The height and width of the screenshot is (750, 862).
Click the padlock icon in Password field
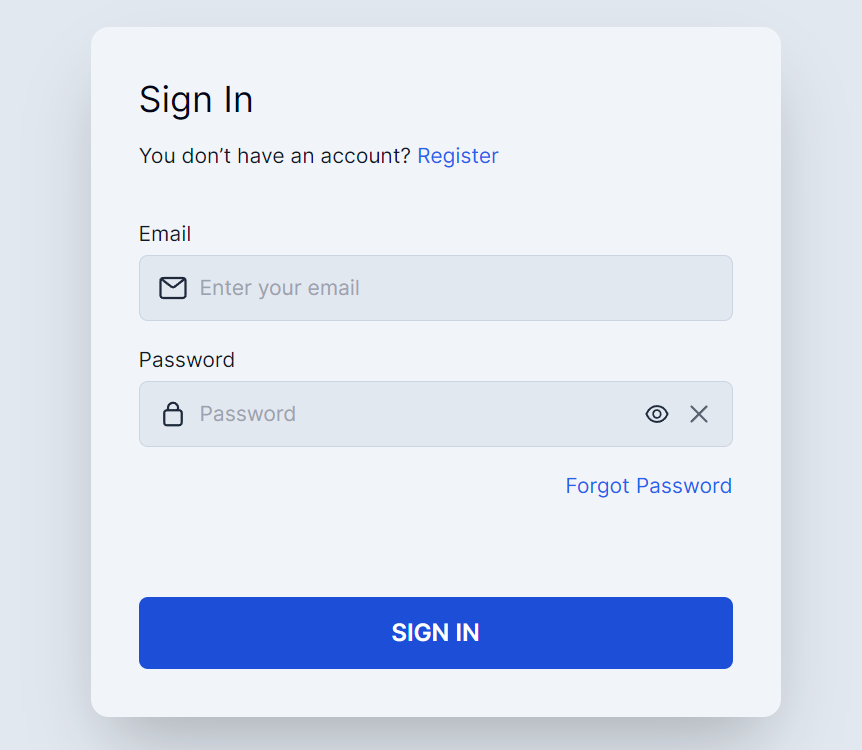[x=173, y=414]
